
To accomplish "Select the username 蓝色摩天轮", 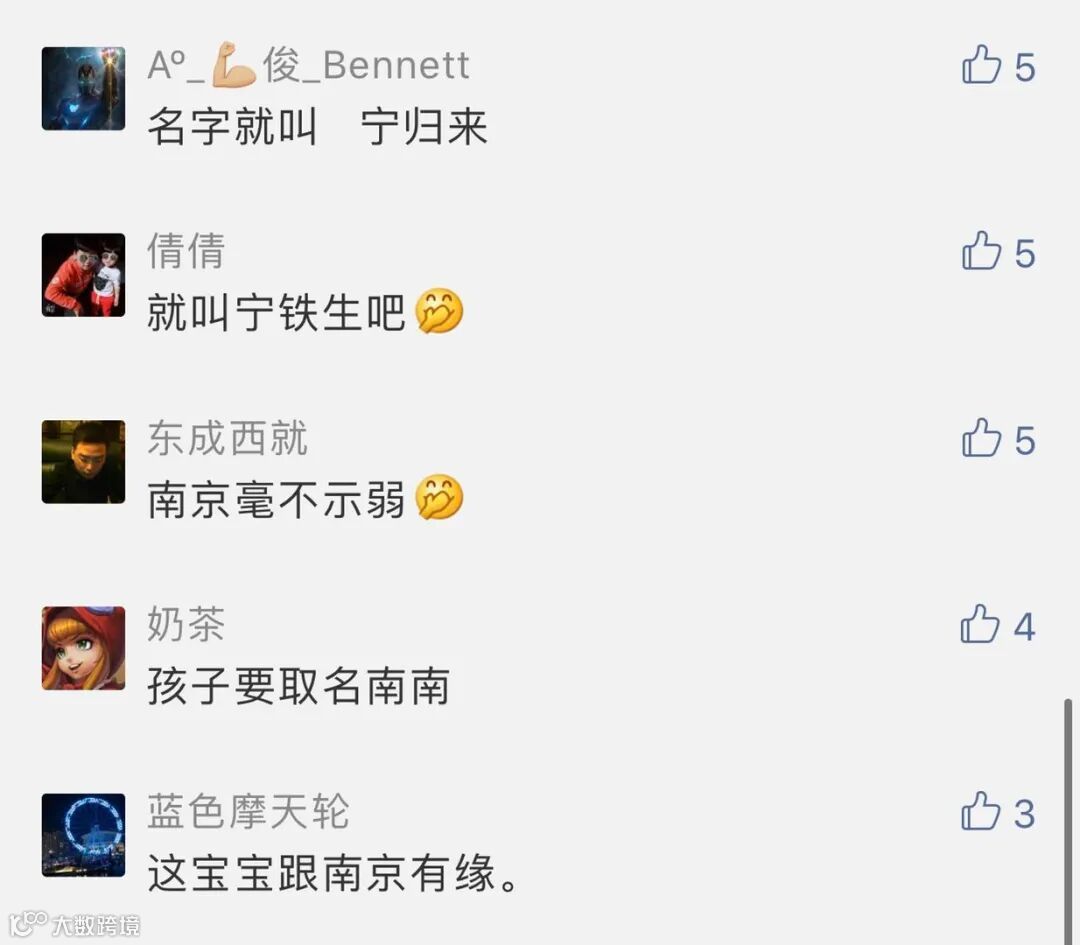I will 248,811.
